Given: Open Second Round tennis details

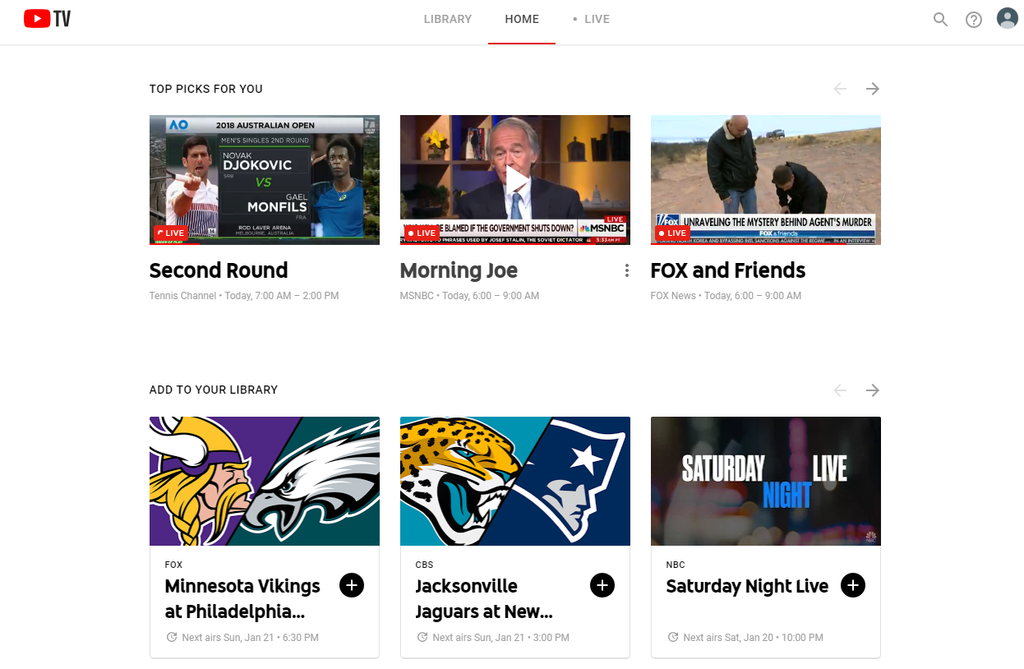Looking at the screenshot, I should point(218,270).
